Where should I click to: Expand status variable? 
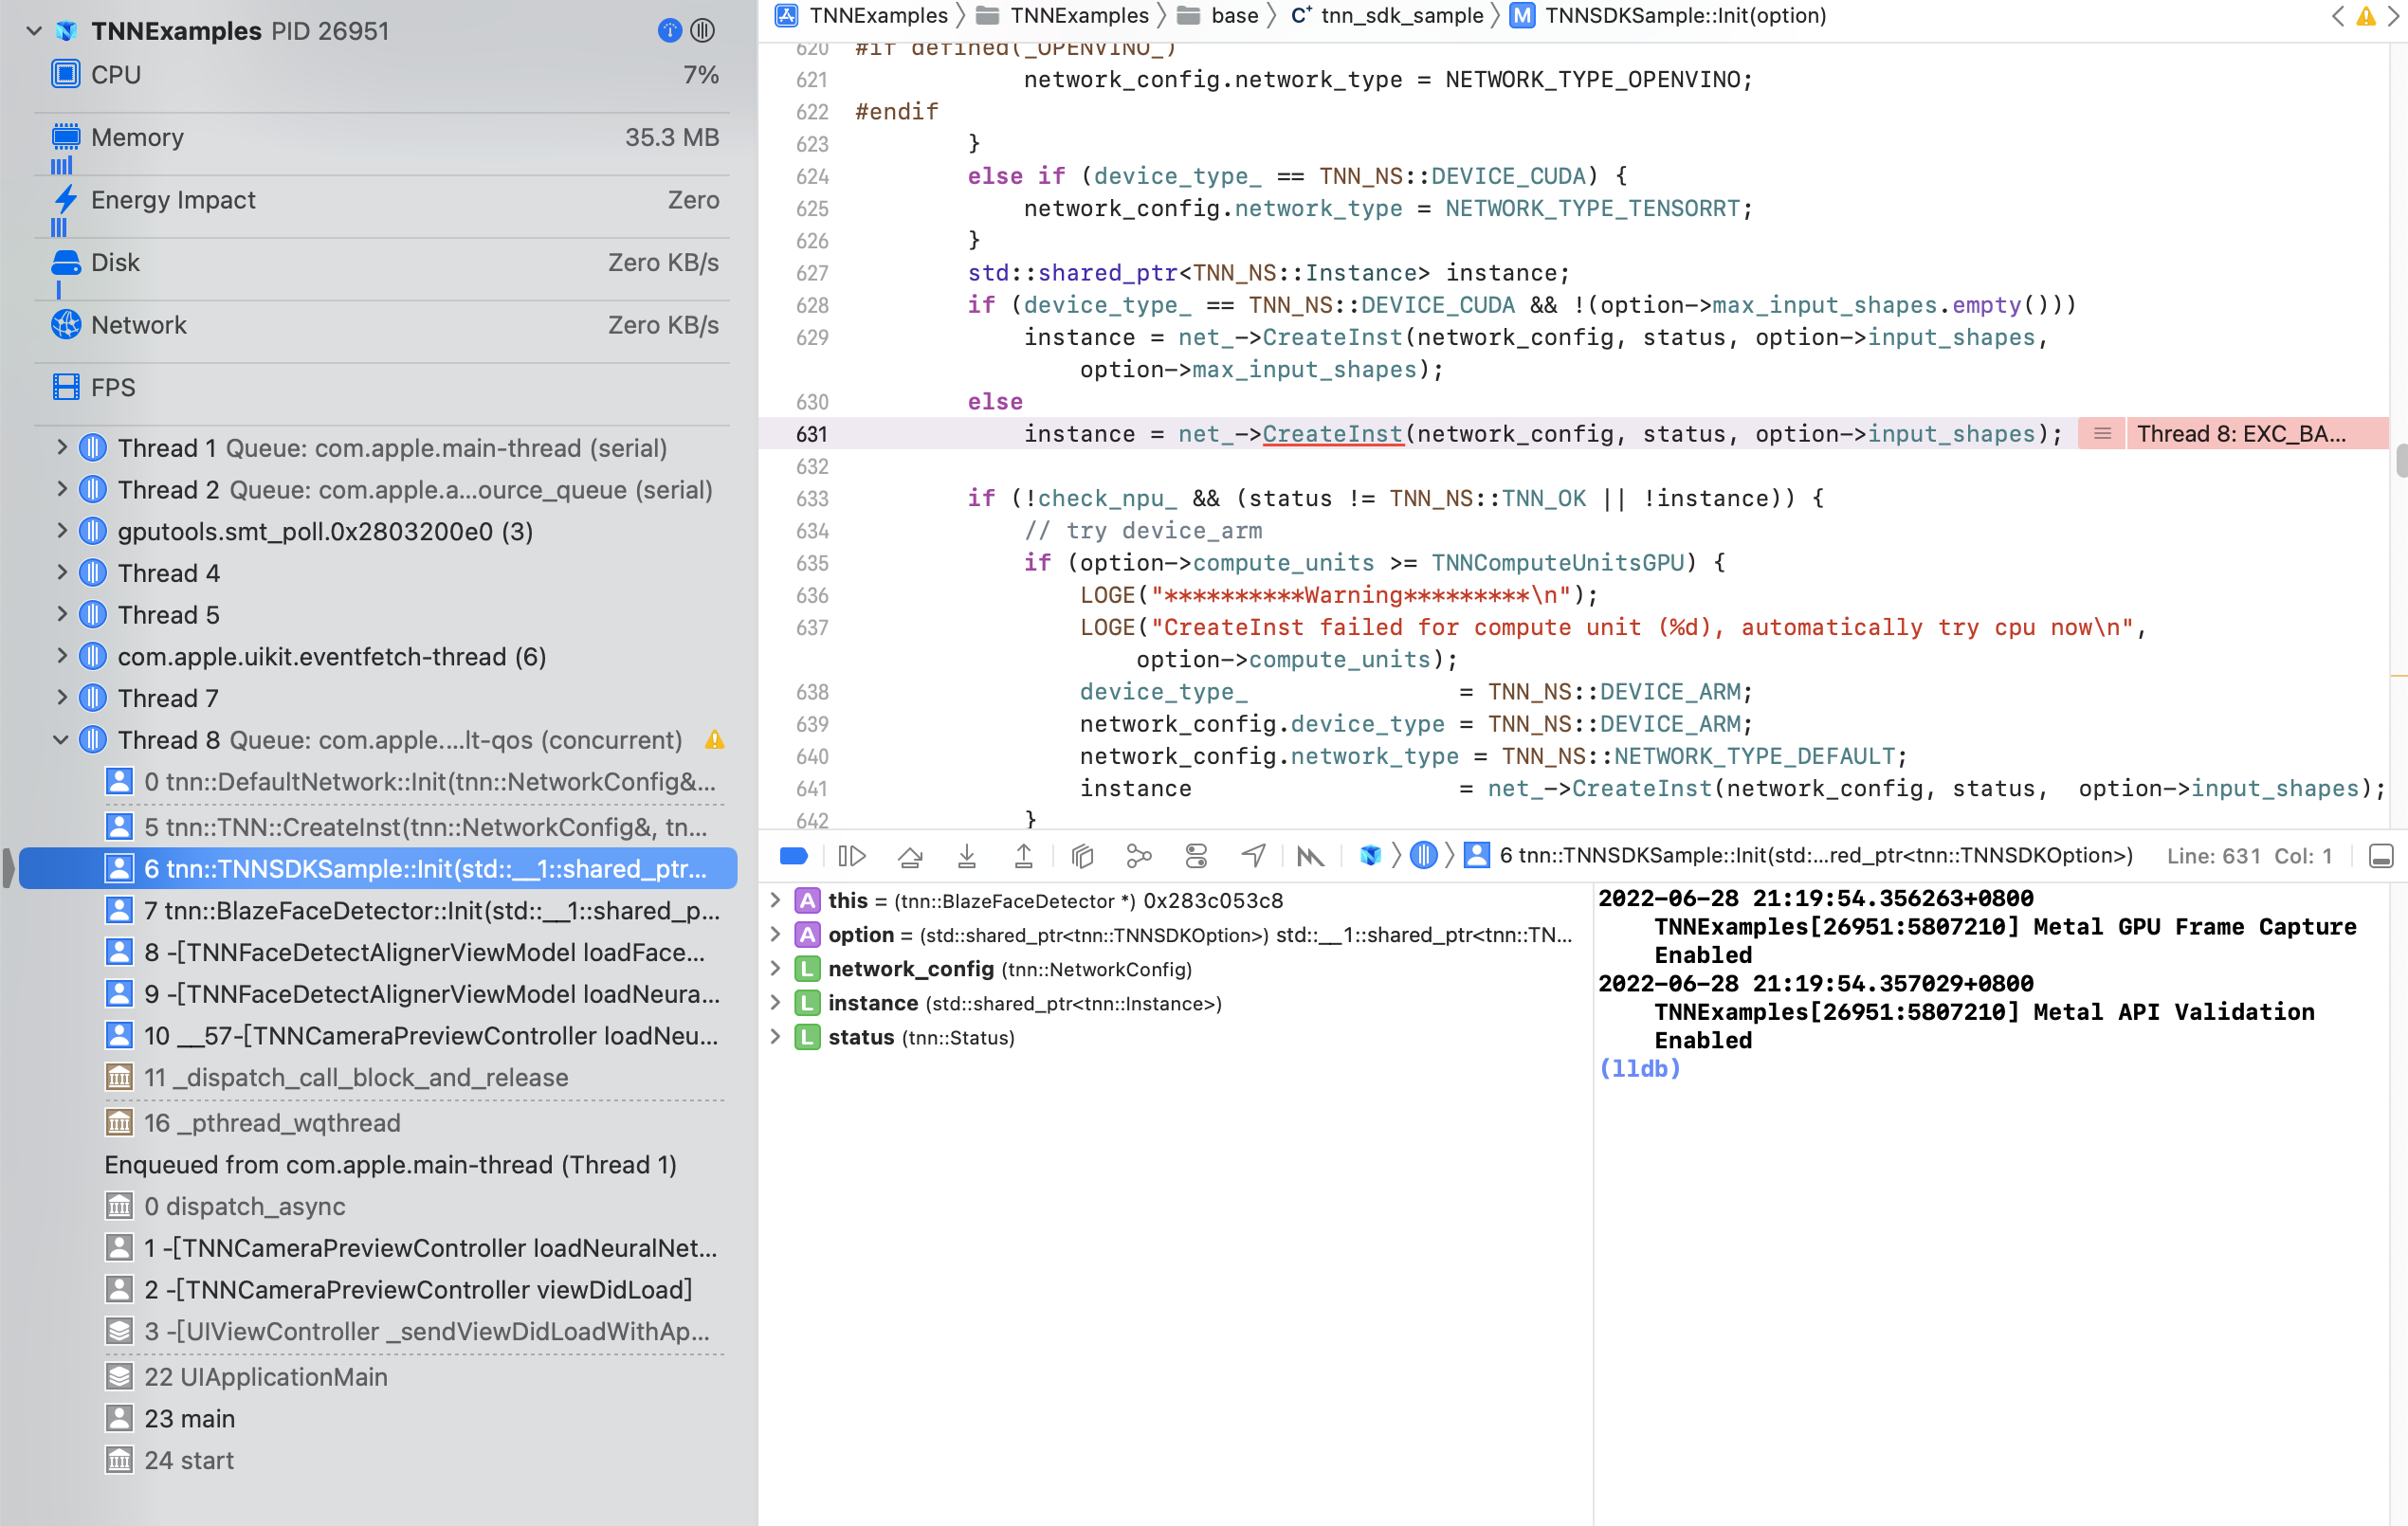[775, 1037]
